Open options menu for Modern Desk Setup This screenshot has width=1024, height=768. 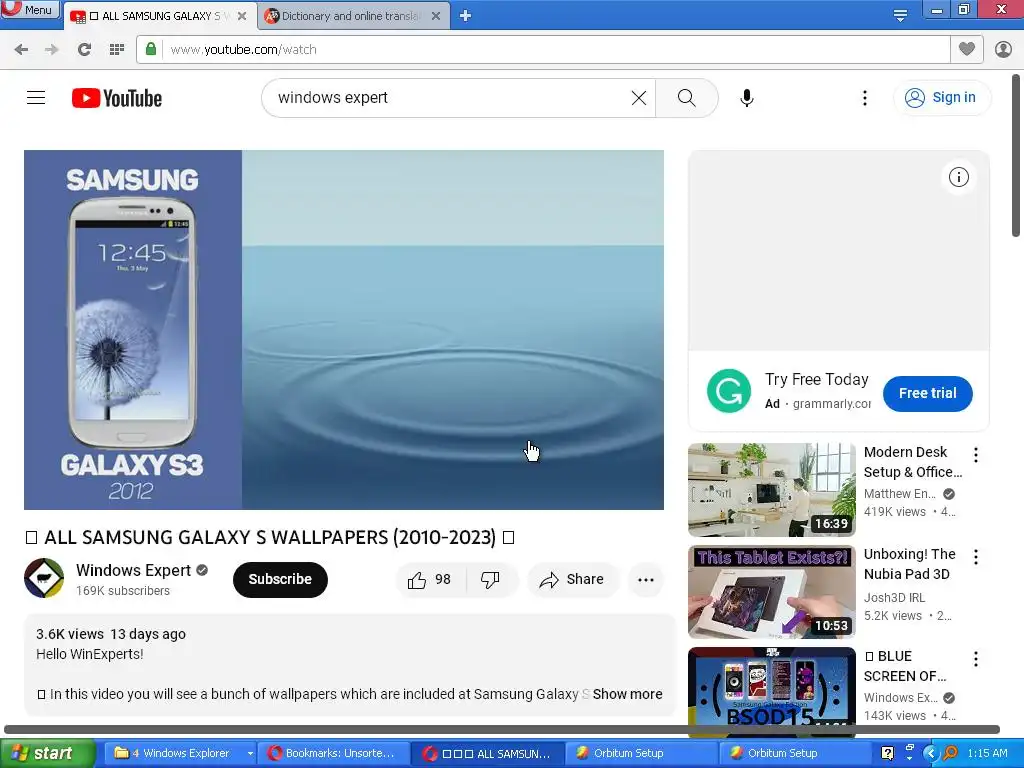coord(976,455)
